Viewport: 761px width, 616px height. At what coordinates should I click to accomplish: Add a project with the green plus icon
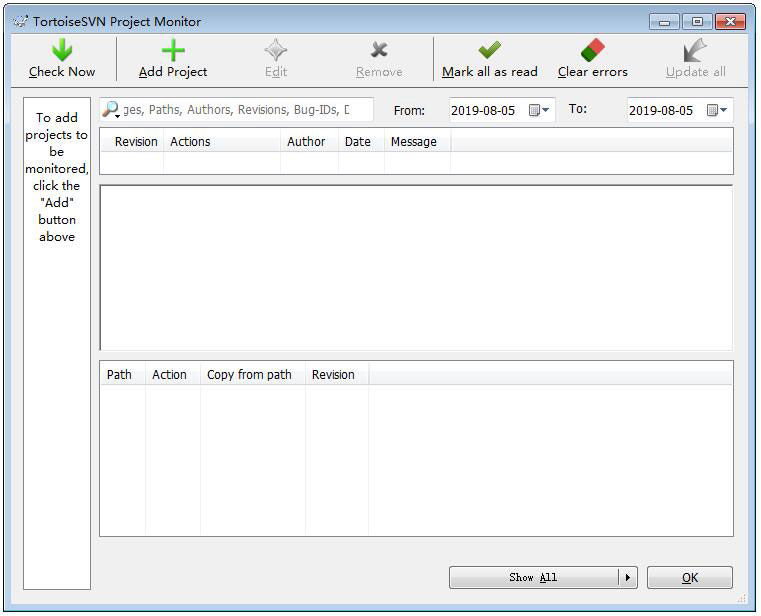pos(173,50)
